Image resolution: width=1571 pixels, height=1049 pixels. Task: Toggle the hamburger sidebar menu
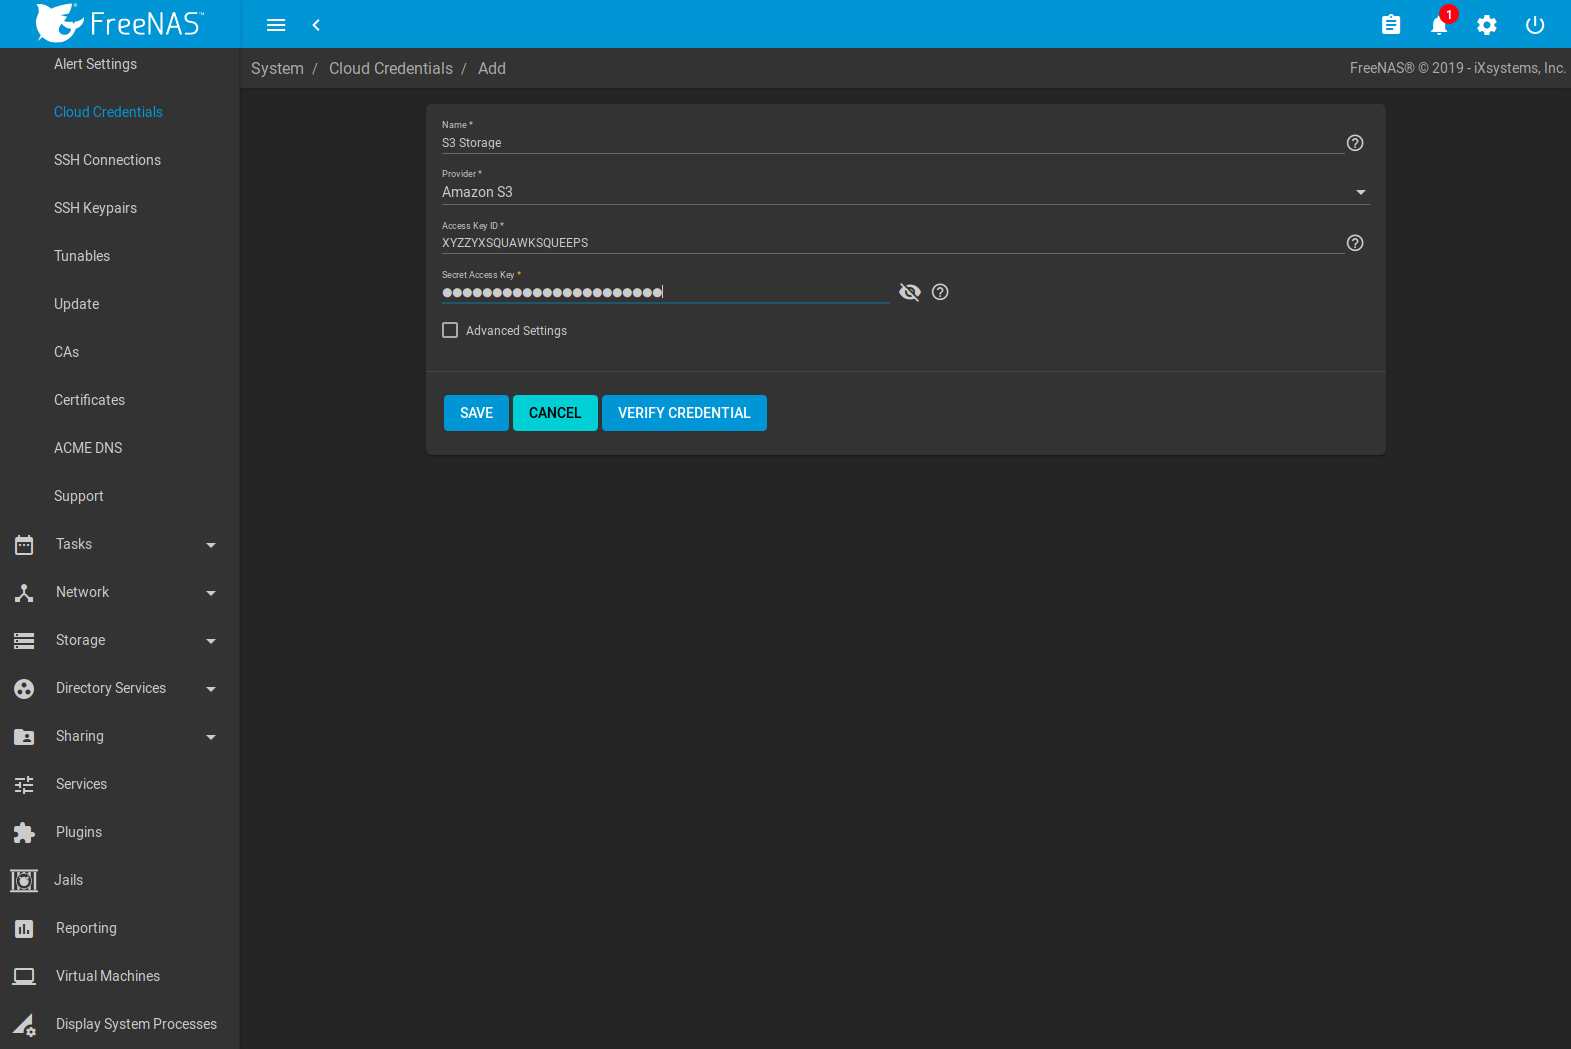pos(276,25)
